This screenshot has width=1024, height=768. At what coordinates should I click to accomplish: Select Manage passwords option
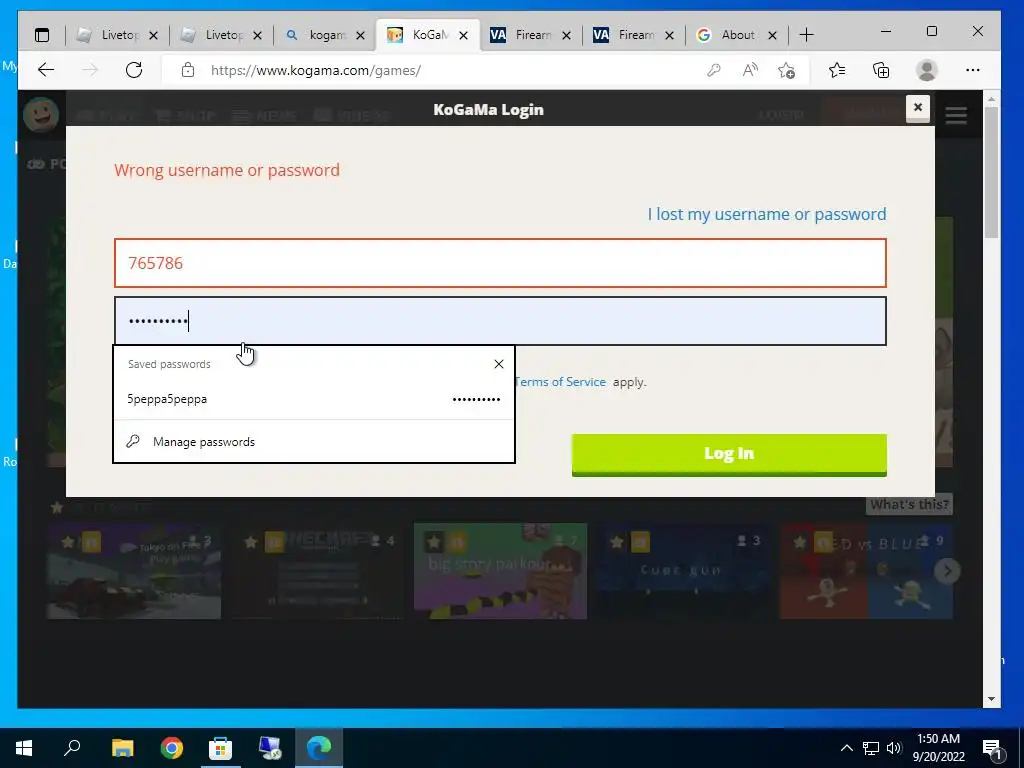[x=313, y=442]
